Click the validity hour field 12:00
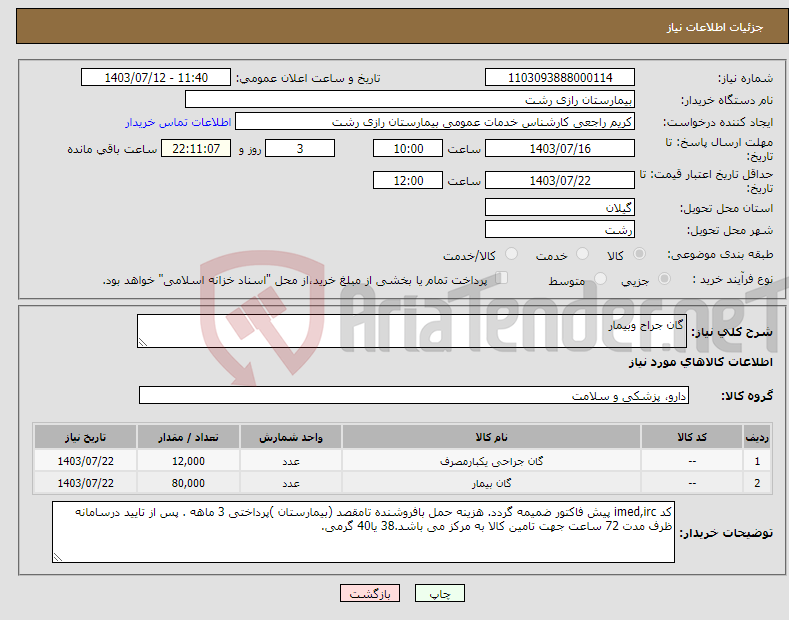 click(x=408, y=180)
